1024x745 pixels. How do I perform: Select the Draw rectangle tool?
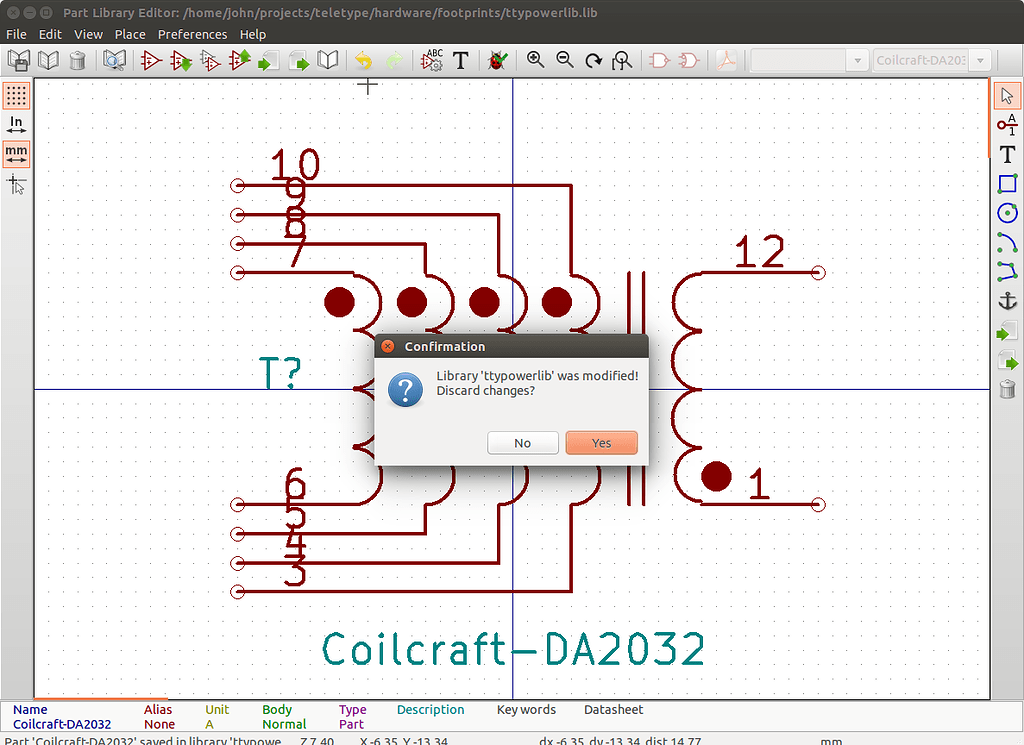point(1007,184)
